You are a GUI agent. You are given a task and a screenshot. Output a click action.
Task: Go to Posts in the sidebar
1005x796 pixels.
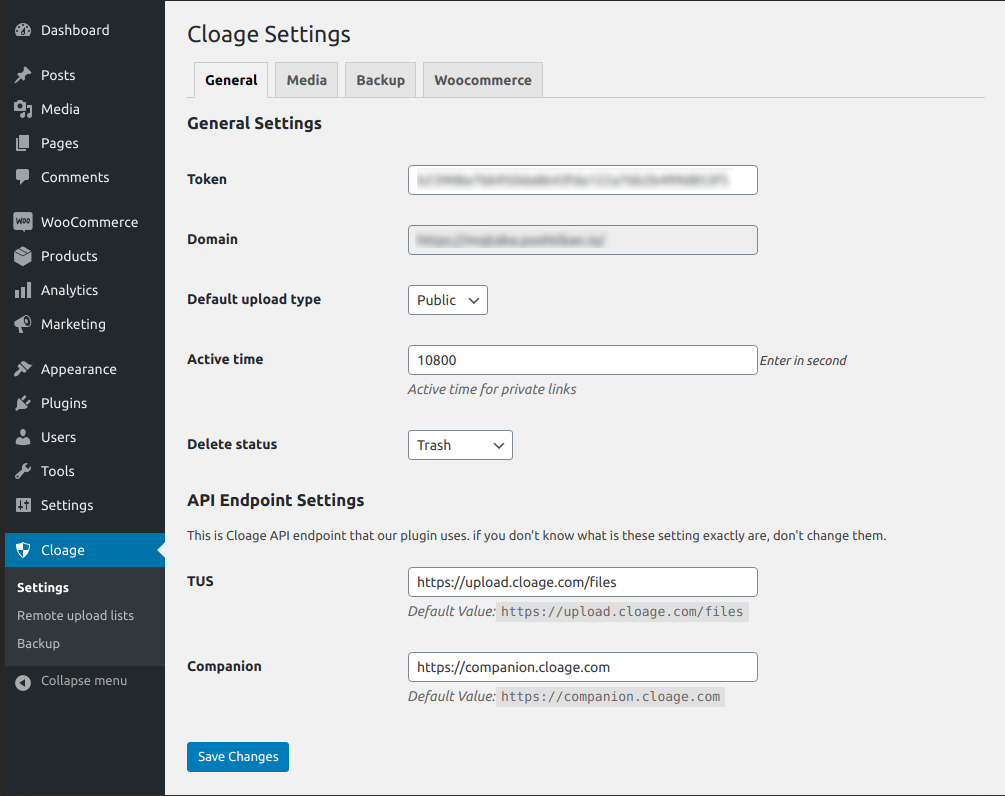pyautogui.click(x=58, y=75)
